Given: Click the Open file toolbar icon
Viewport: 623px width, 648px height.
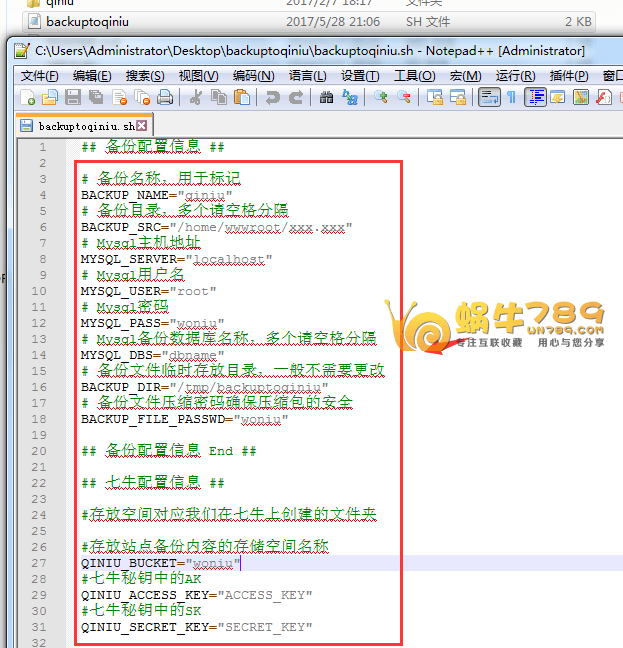Looking at the screenshot, I should [x=50, y=97].
